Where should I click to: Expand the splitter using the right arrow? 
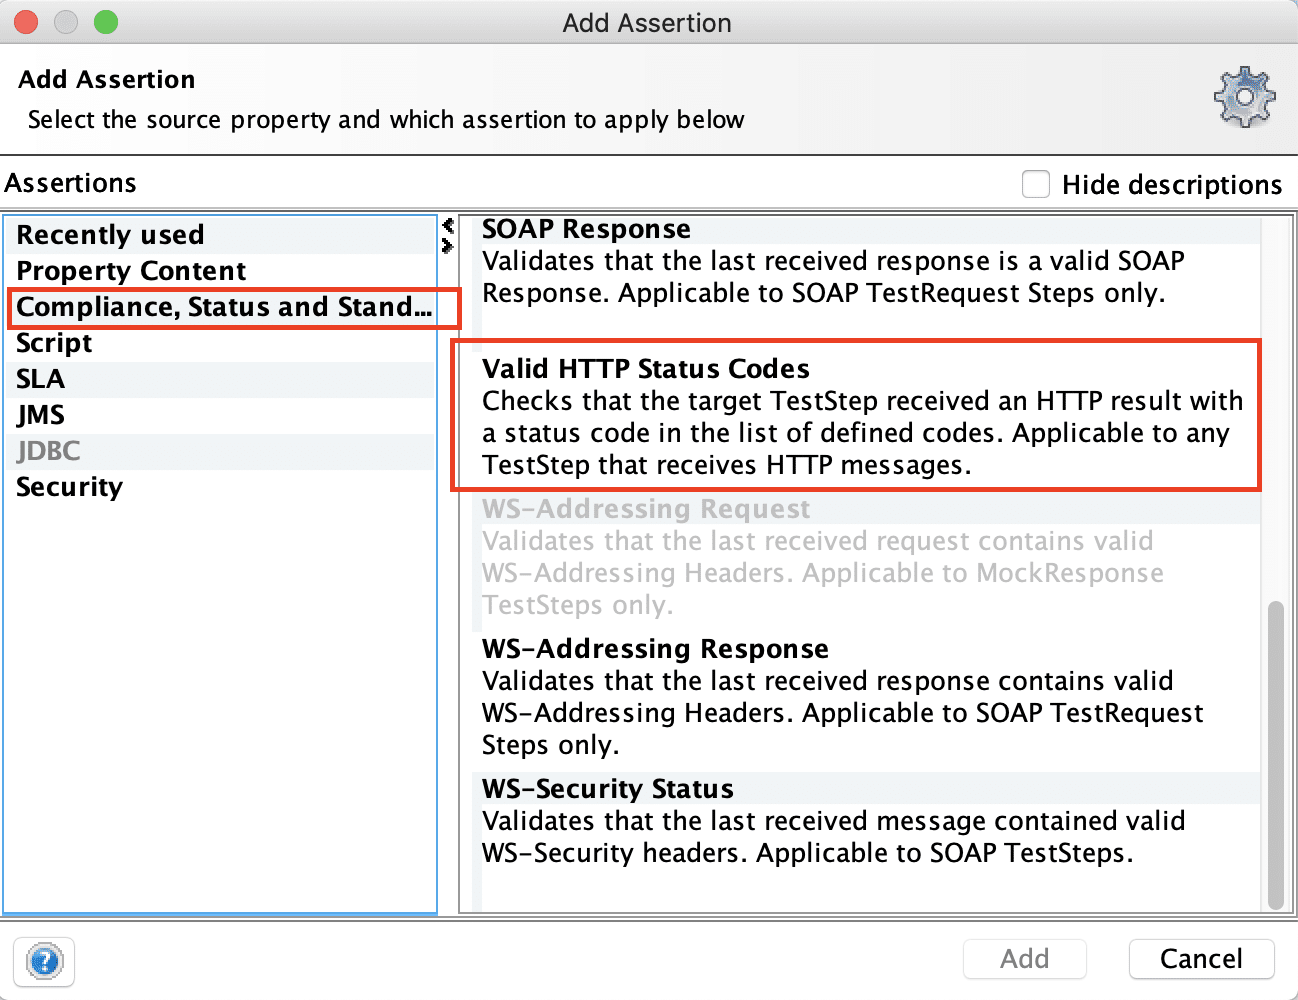click(448, 245)
